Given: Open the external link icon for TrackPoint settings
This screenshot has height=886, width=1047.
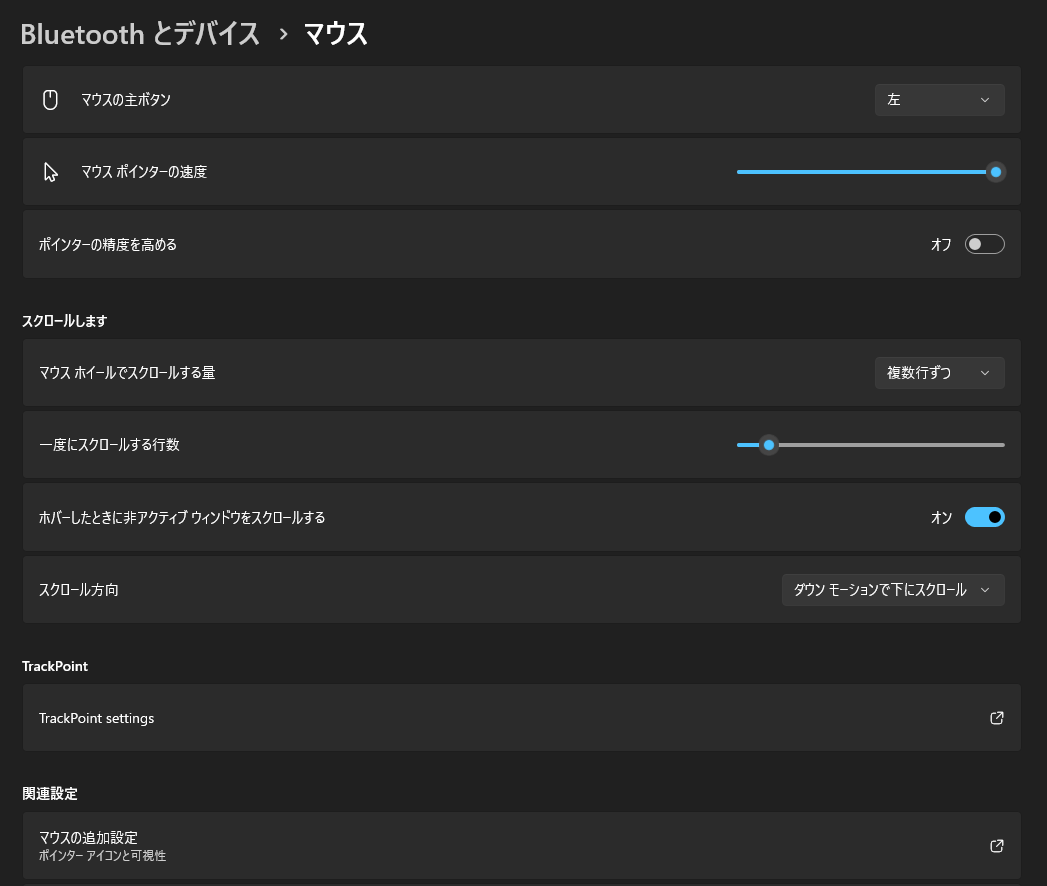Looking at the screenshot, I should click(x=996, y=718).
